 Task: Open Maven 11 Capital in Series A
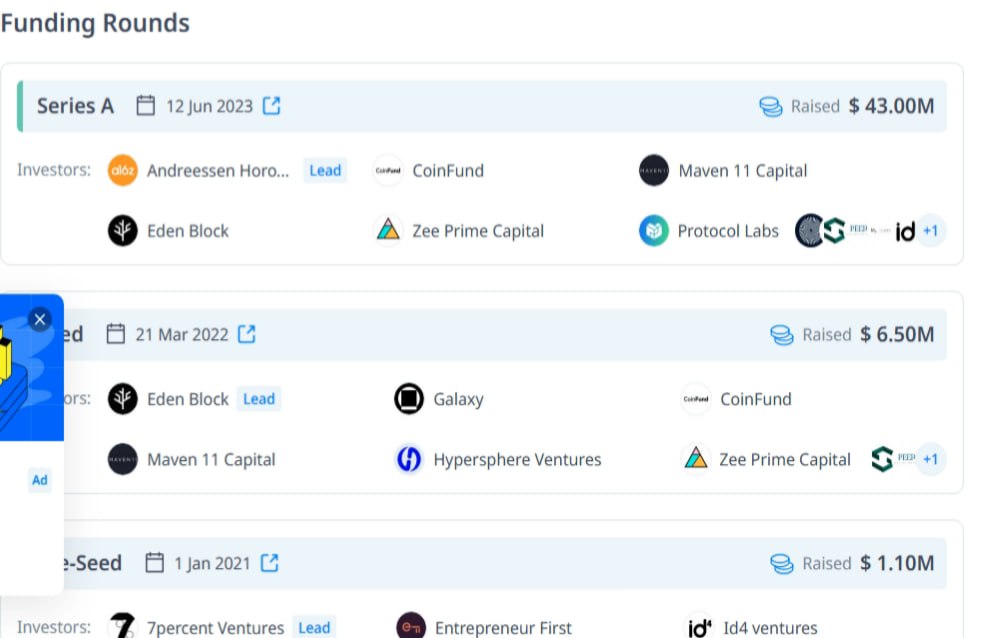(x=742, y=171)
